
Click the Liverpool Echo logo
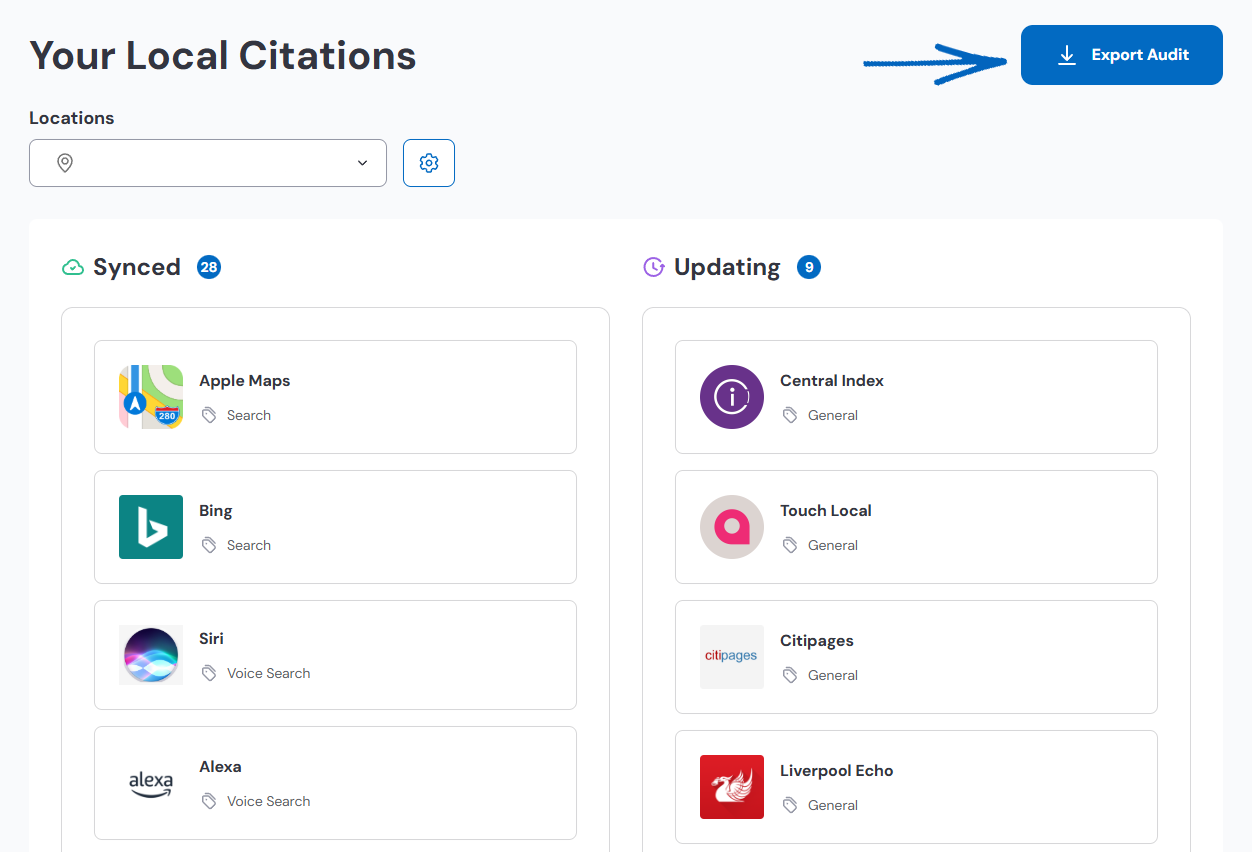(x=732, y=787)
